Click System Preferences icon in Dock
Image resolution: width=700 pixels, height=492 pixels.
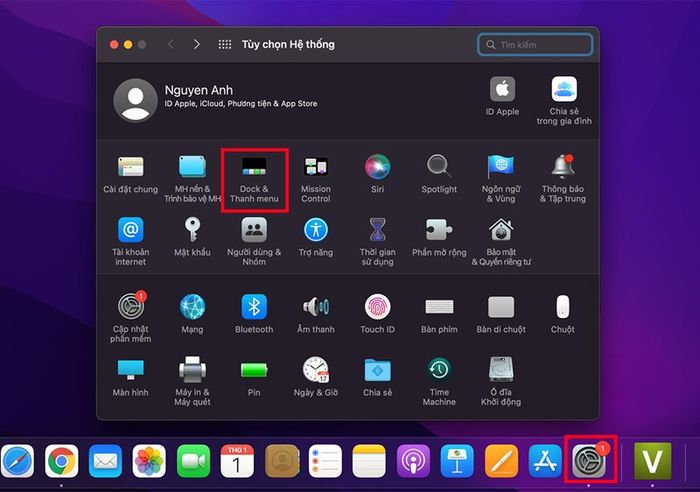589,460
